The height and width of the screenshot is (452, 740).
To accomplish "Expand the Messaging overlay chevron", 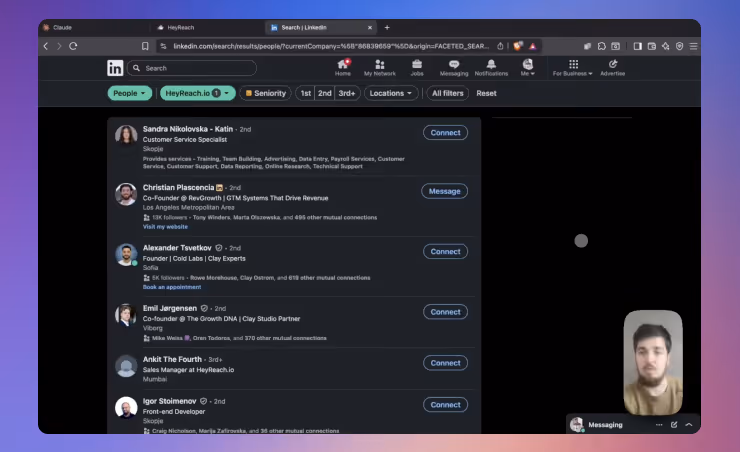I will tap(689, 425).
